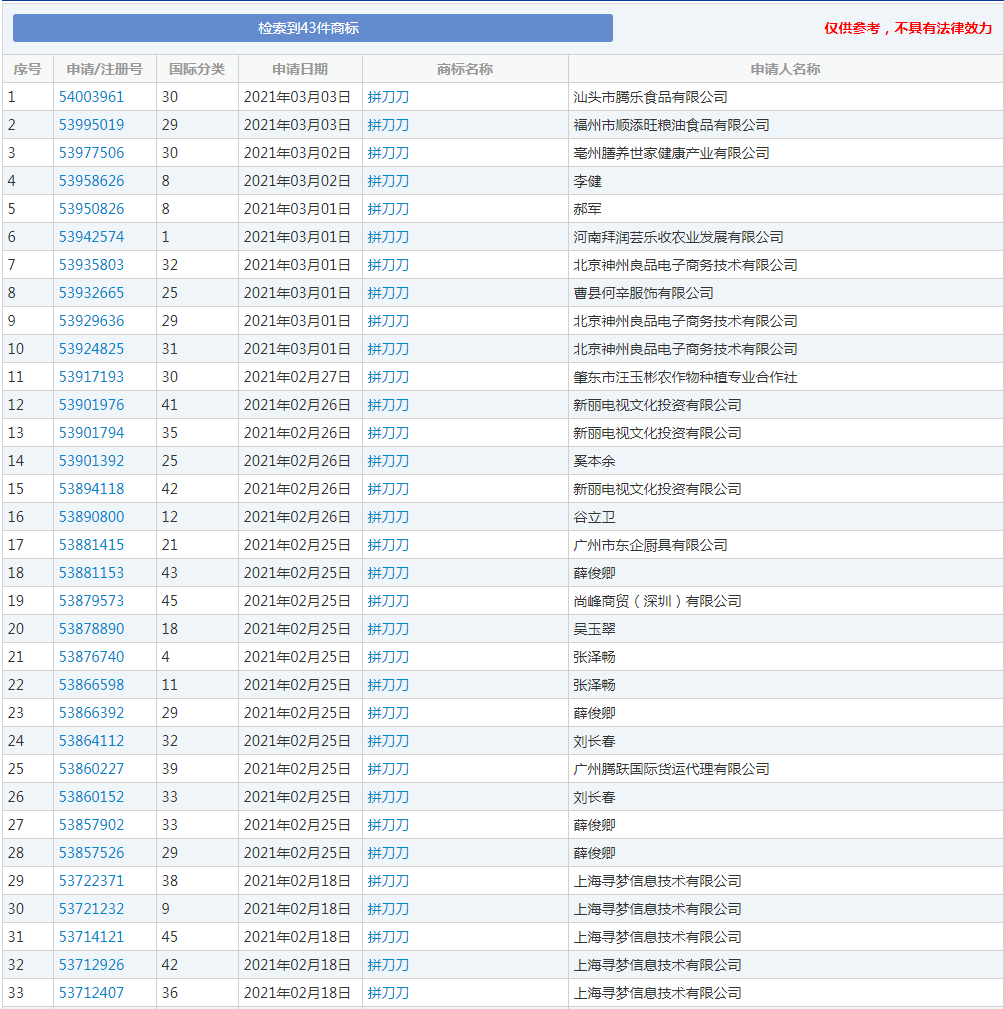The image size is (1004, 1009).
Task: Click the 申请人名称 column header
Action: coord(785,69)
